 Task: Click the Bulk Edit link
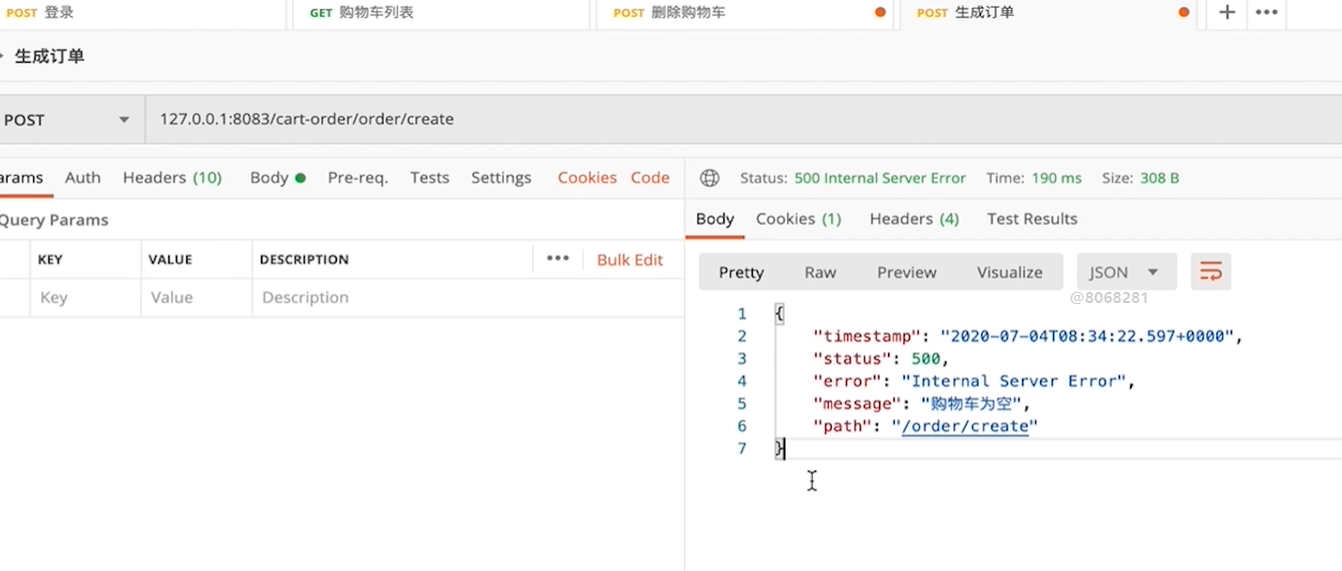coord(630,260)
